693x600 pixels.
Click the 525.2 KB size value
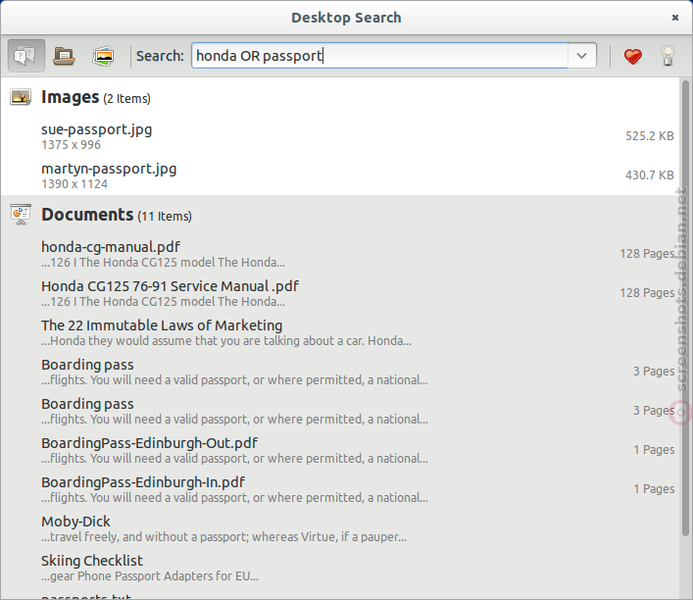(x=649, y=136)
